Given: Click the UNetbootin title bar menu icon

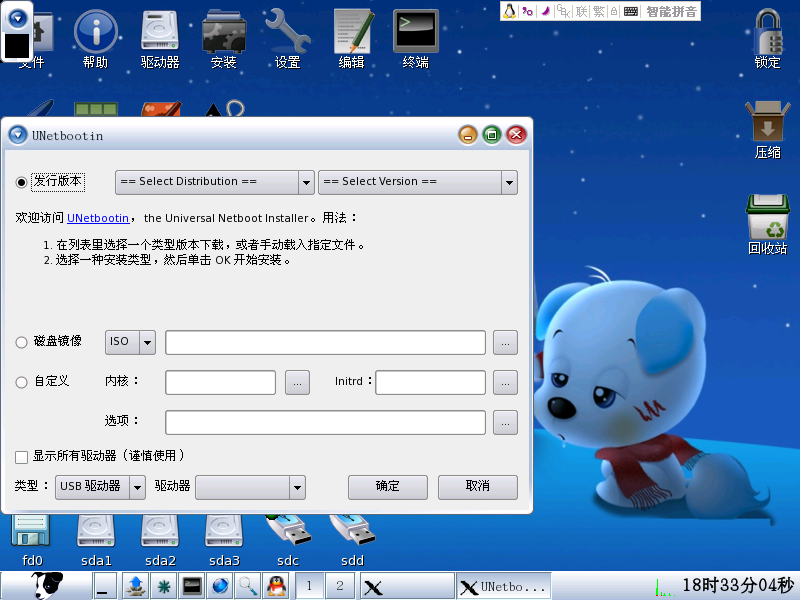Looking at the screenshot, I should (x=18, y=135).
